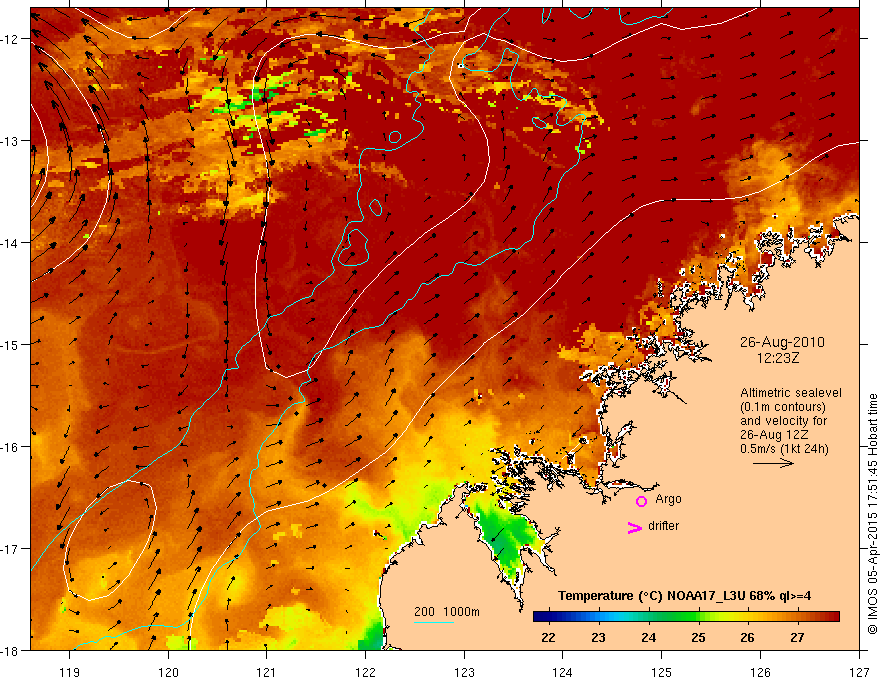Click the colorbar label '24'
Viewport: 880px width, 680px height.
[648, 638]
